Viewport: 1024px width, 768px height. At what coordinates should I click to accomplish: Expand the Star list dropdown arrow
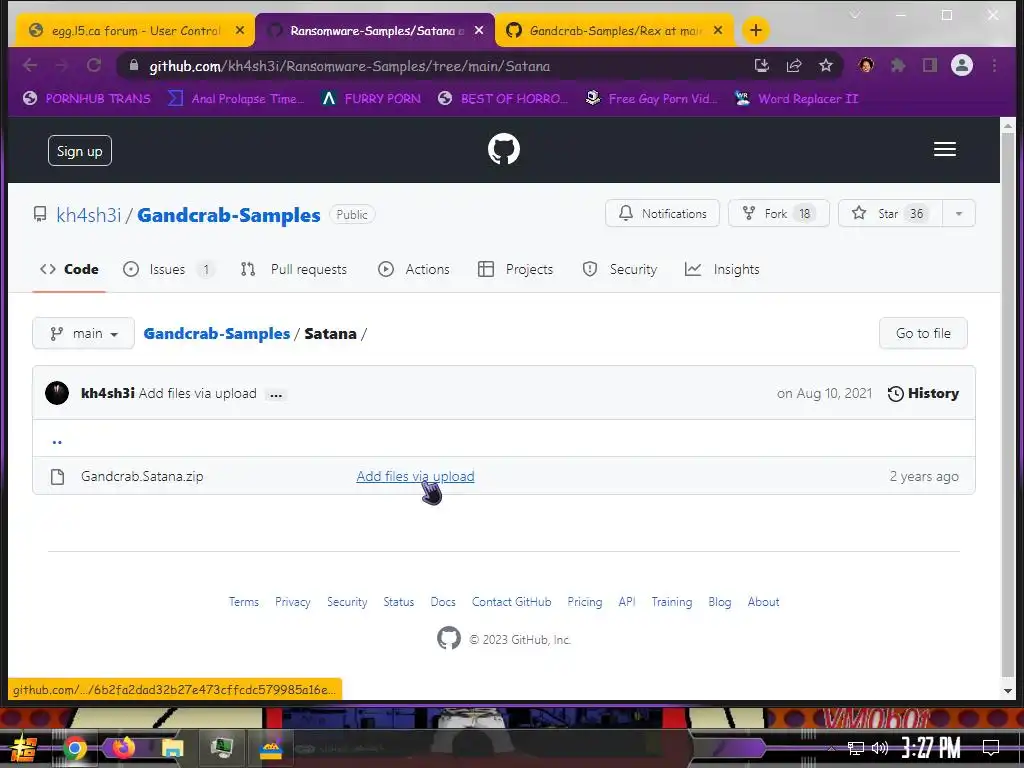tap(959, 214)
